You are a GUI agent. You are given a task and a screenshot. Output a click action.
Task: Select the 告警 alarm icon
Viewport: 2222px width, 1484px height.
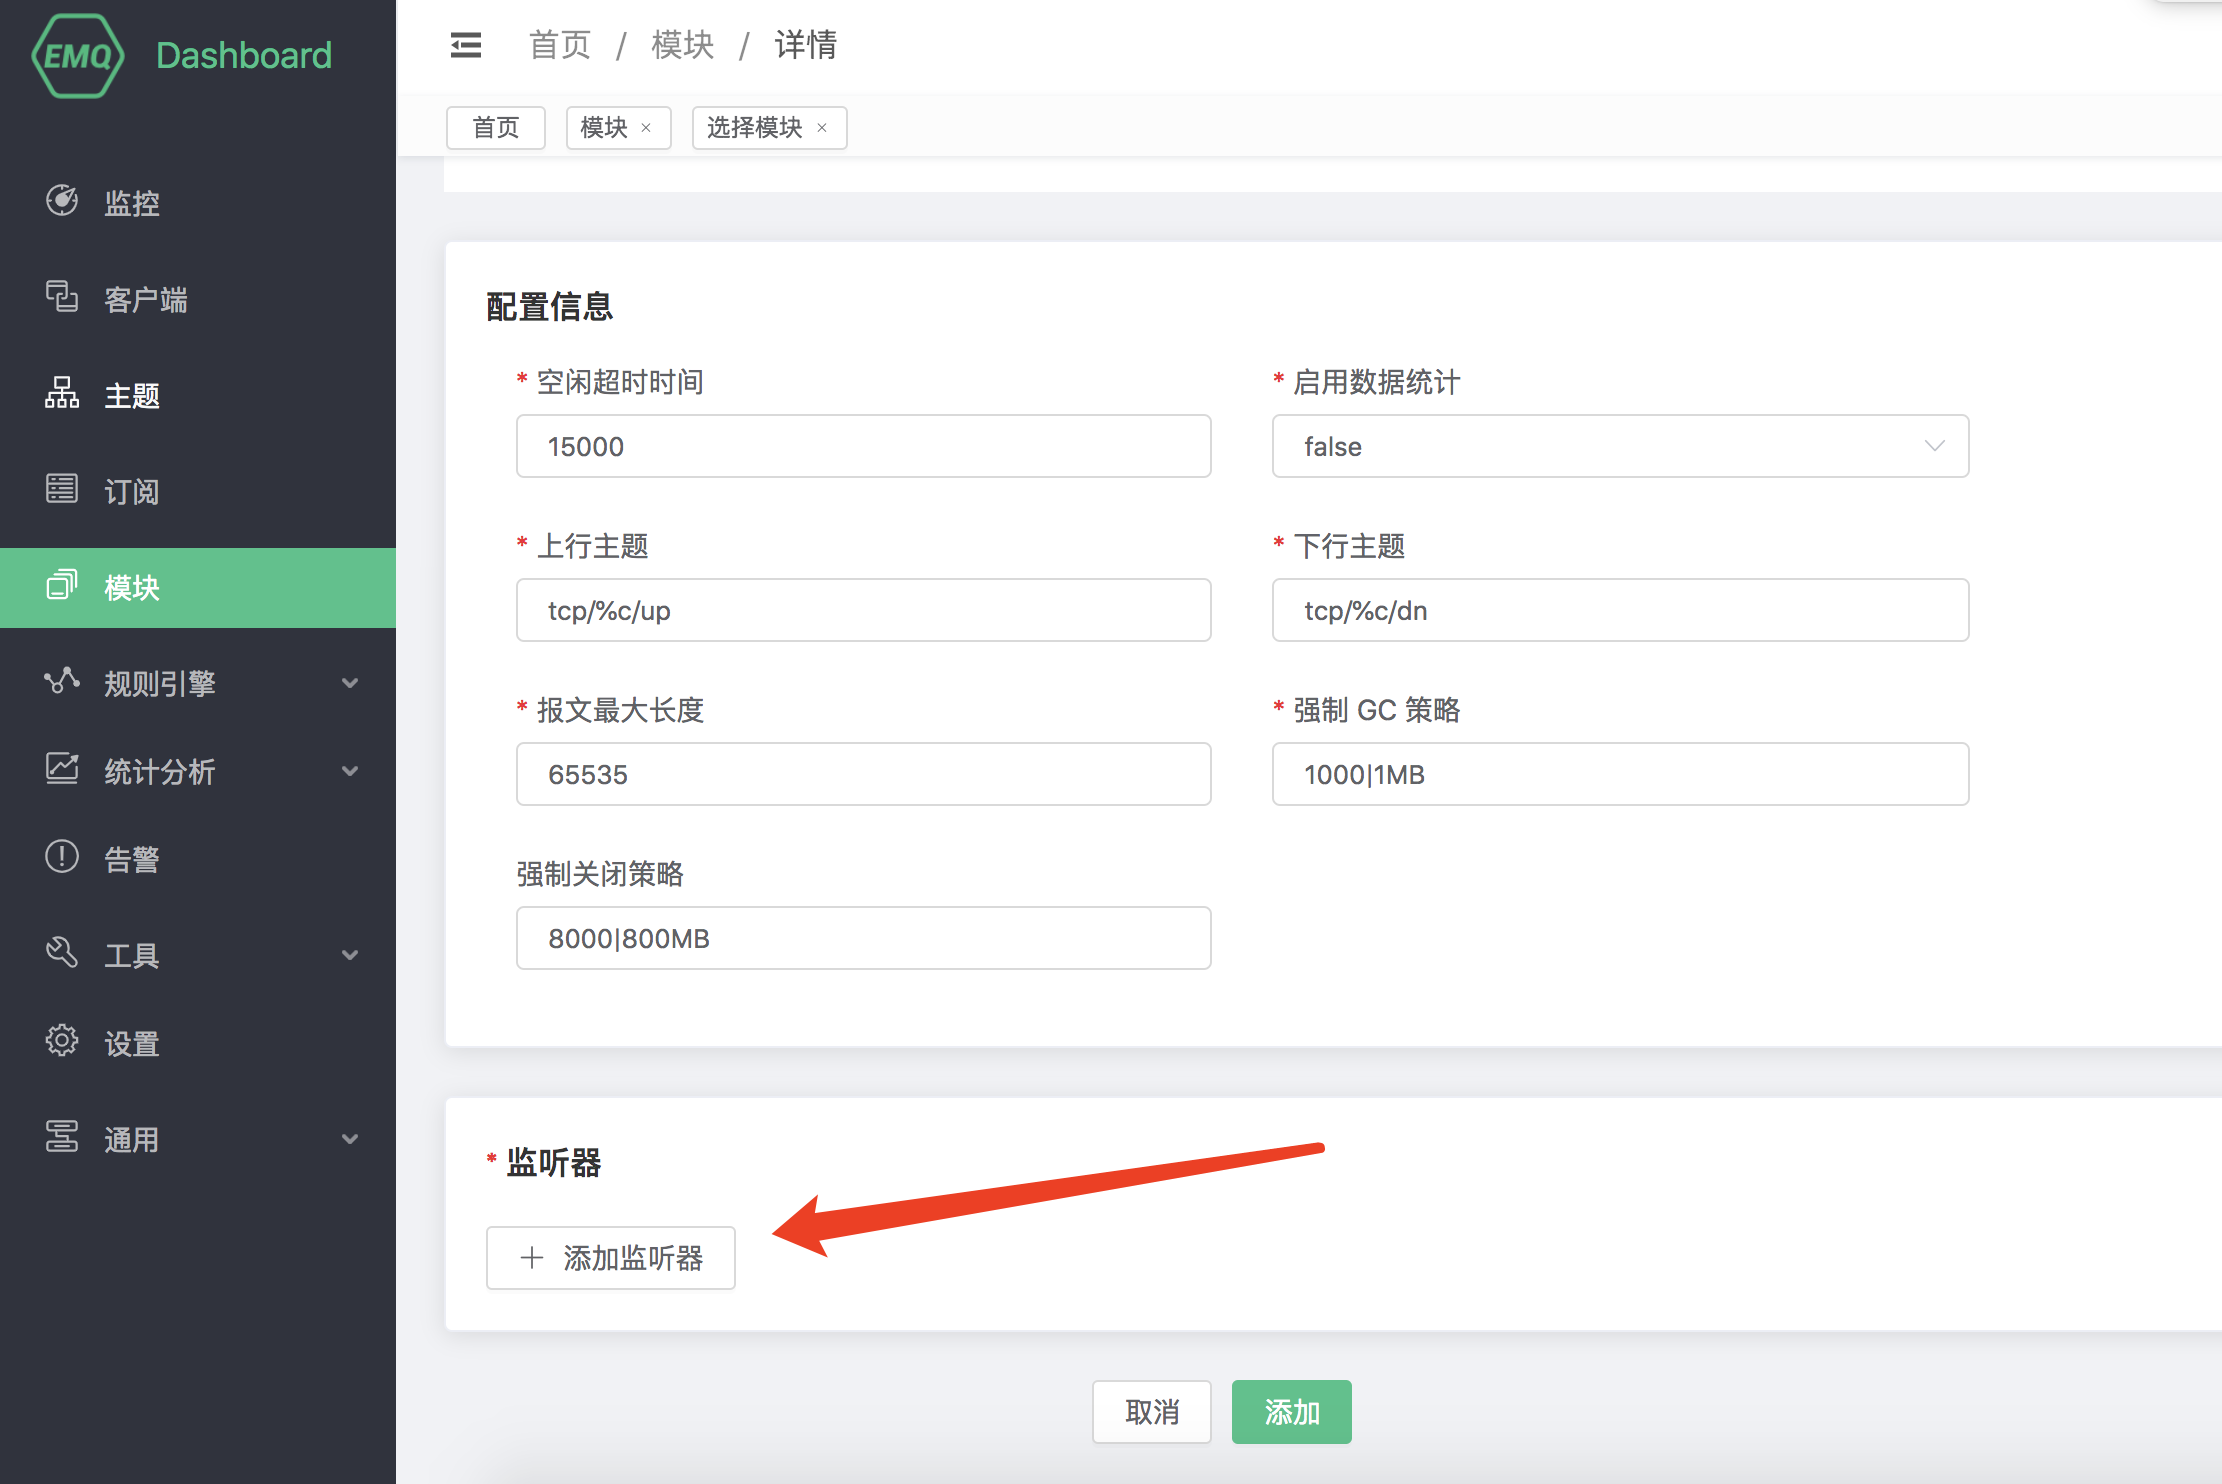coord(62,858)
